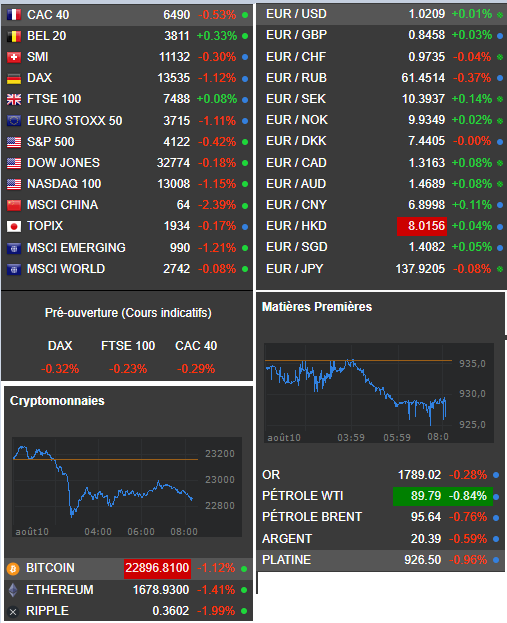The width and height of the screenshot is (507, 623).
Task: Click the green status dot on CAC 40 row
Action: [245, 15]
